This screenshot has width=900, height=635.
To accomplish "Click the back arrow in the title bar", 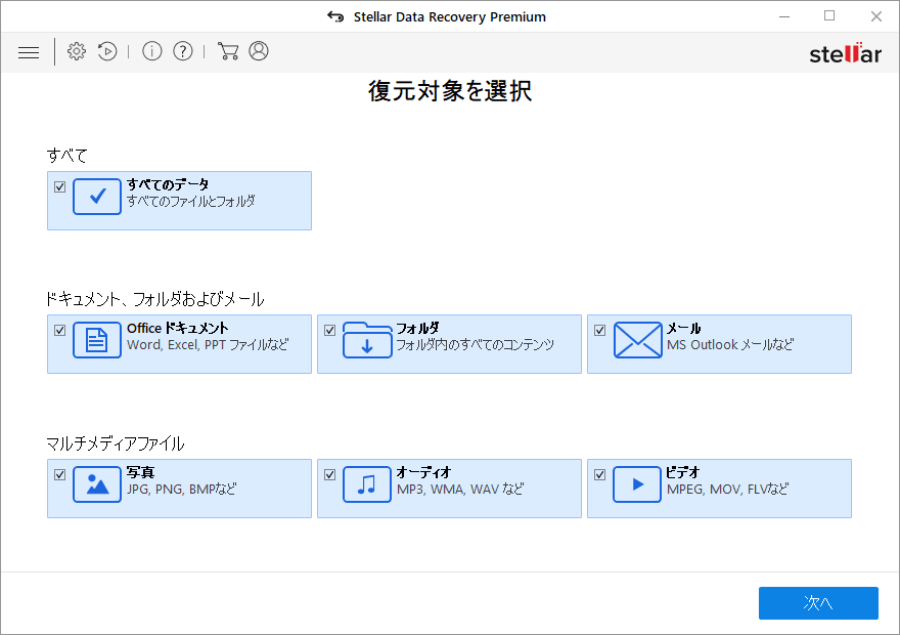I will click(335, 16).
